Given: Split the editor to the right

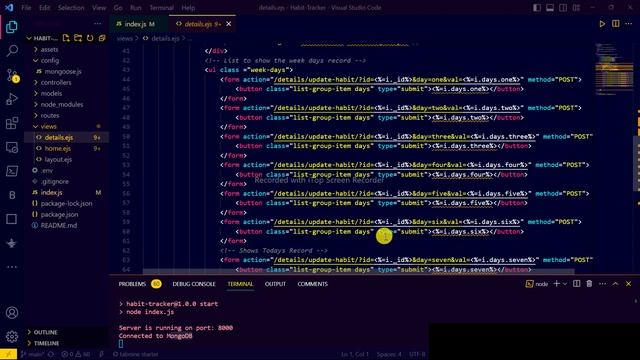Looking at the screenshot, I should point(616,24).
